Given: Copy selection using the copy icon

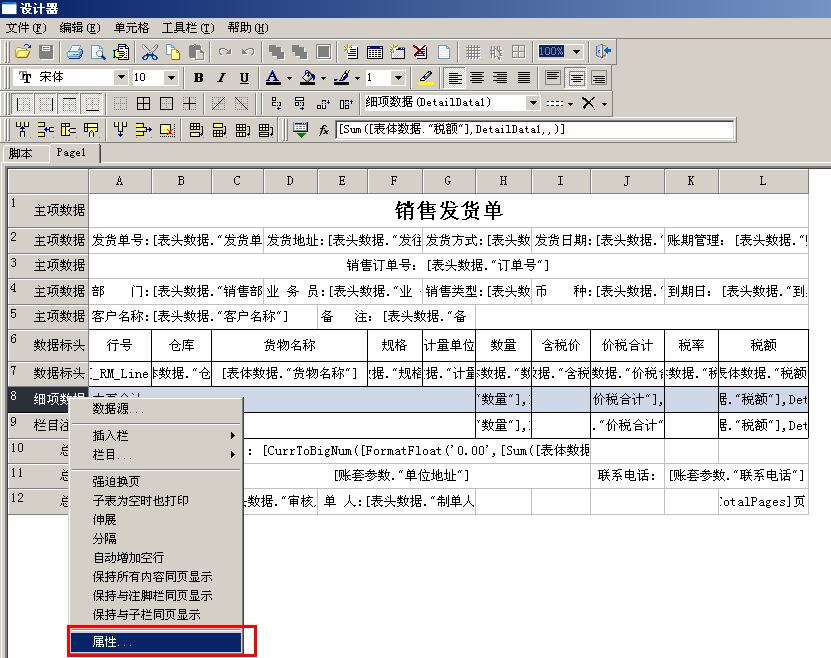Looking at the screenshot, I should tap(173, 52).
